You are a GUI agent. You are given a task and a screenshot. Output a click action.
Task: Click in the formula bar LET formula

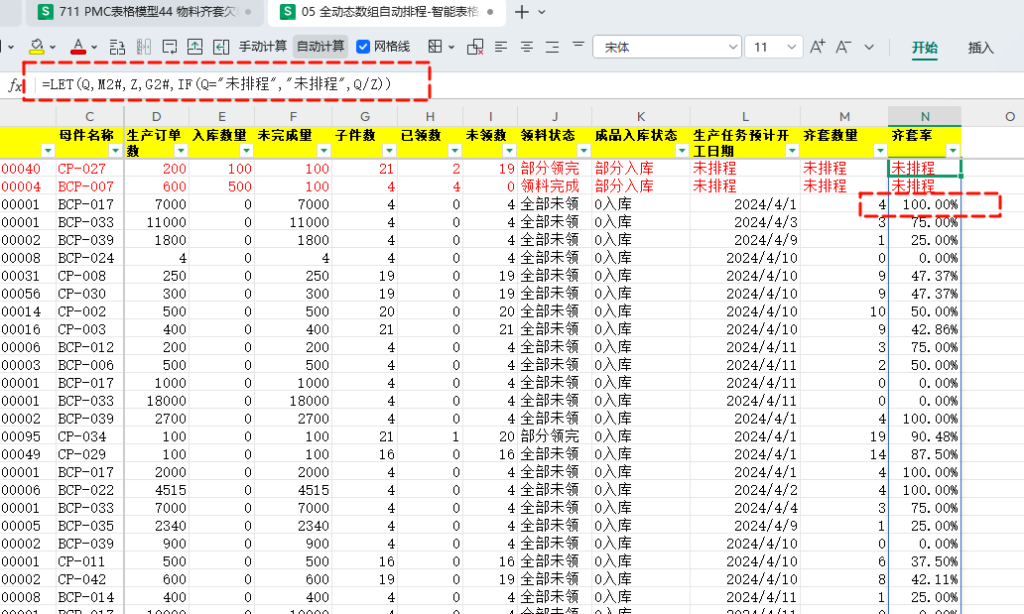tap(216, 84)
